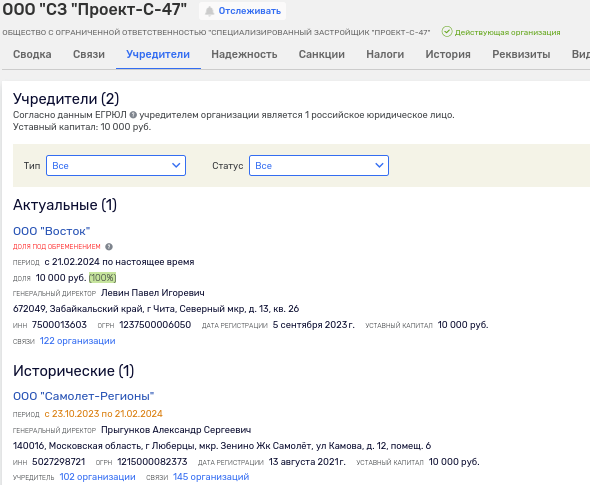Click the chevron arrow in Тип combo box

tap(176, 165)
